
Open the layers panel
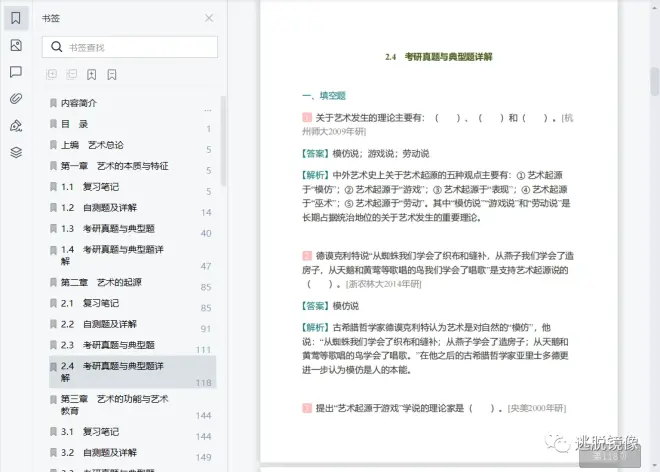point(15,152)
